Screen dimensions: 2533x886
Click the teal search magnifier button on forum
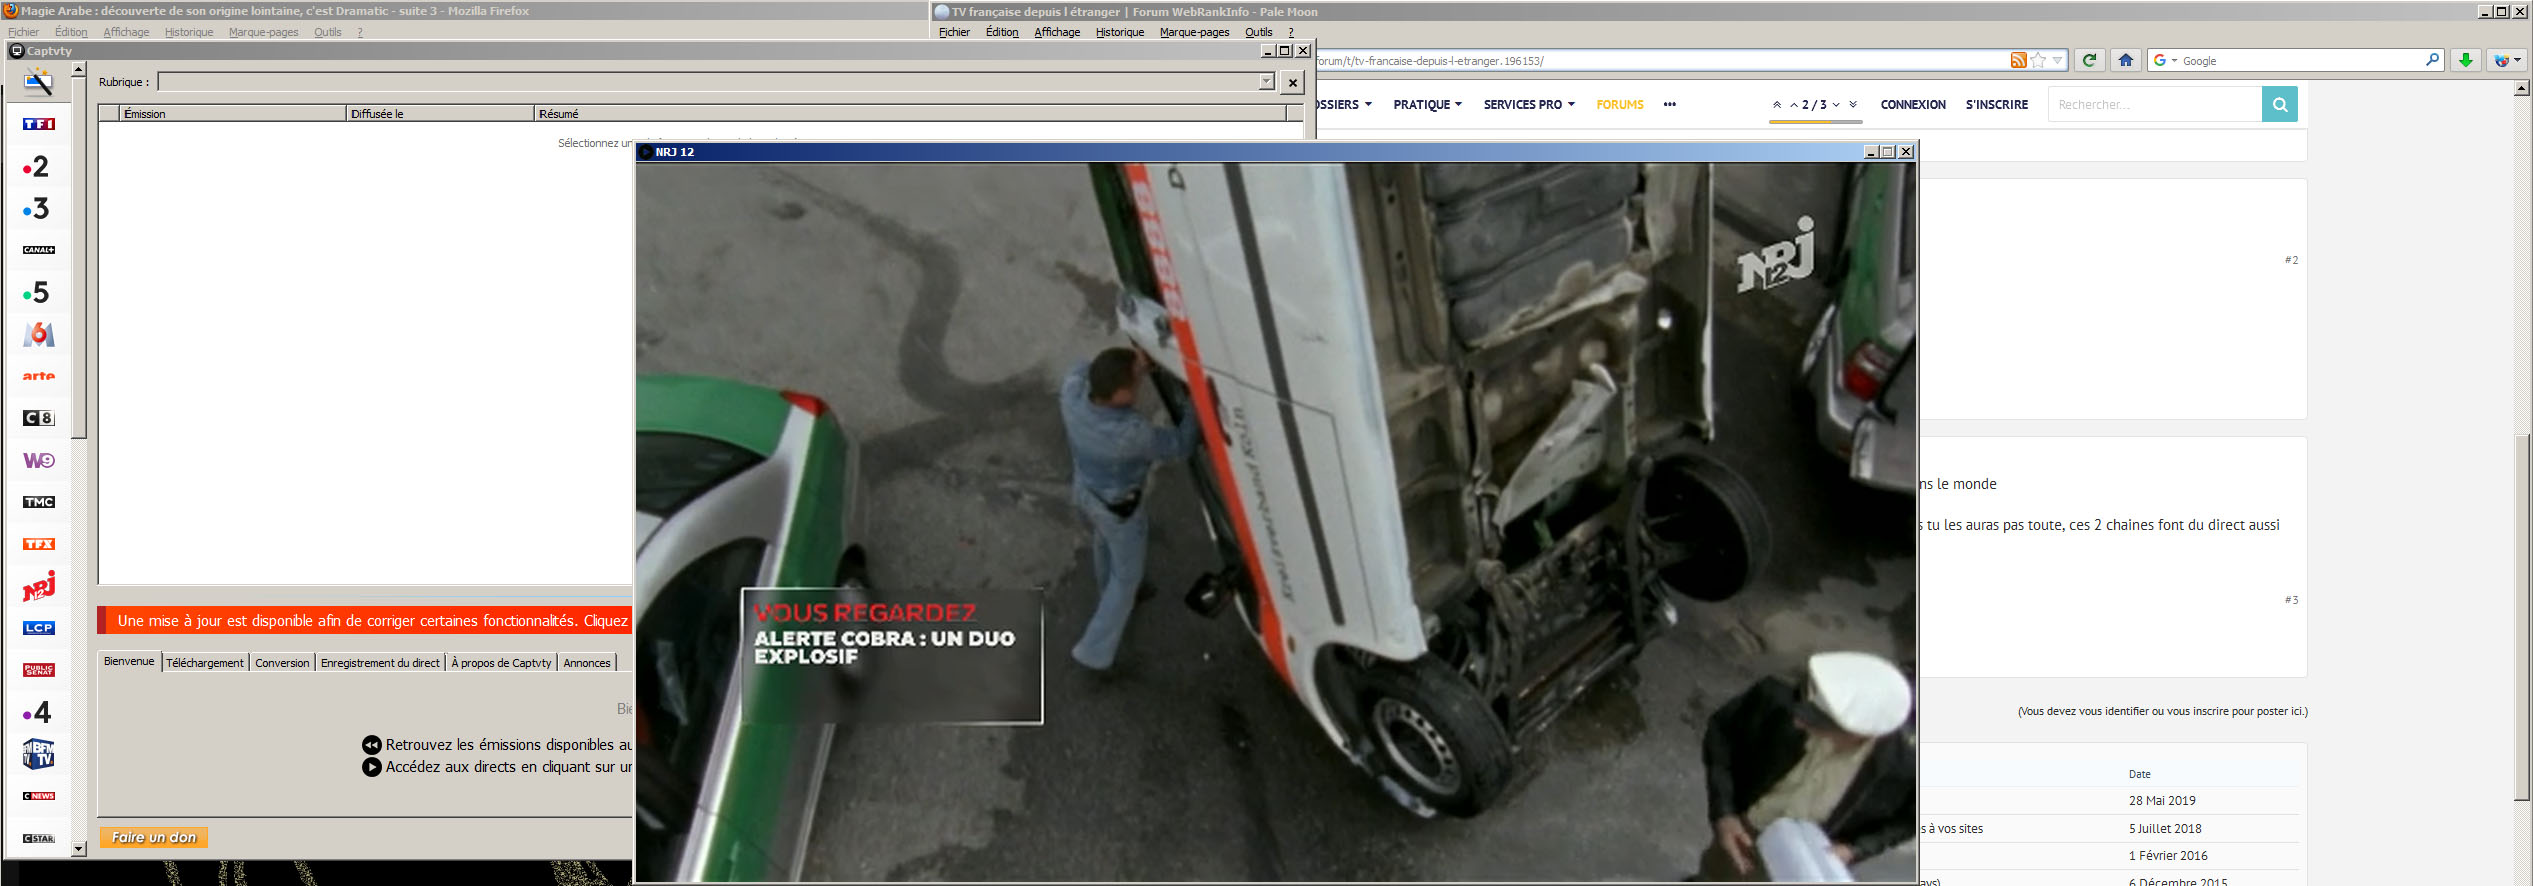[2280, 104]
